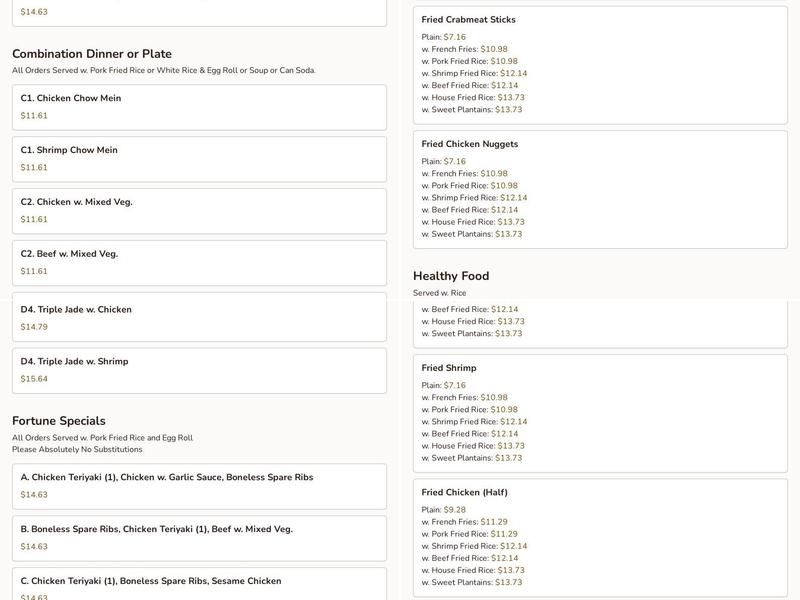Click Fried Shrimp w. House Fried Rice price
Image resolution: width=800 pixels, height=600 pixels.
[511, 446]
